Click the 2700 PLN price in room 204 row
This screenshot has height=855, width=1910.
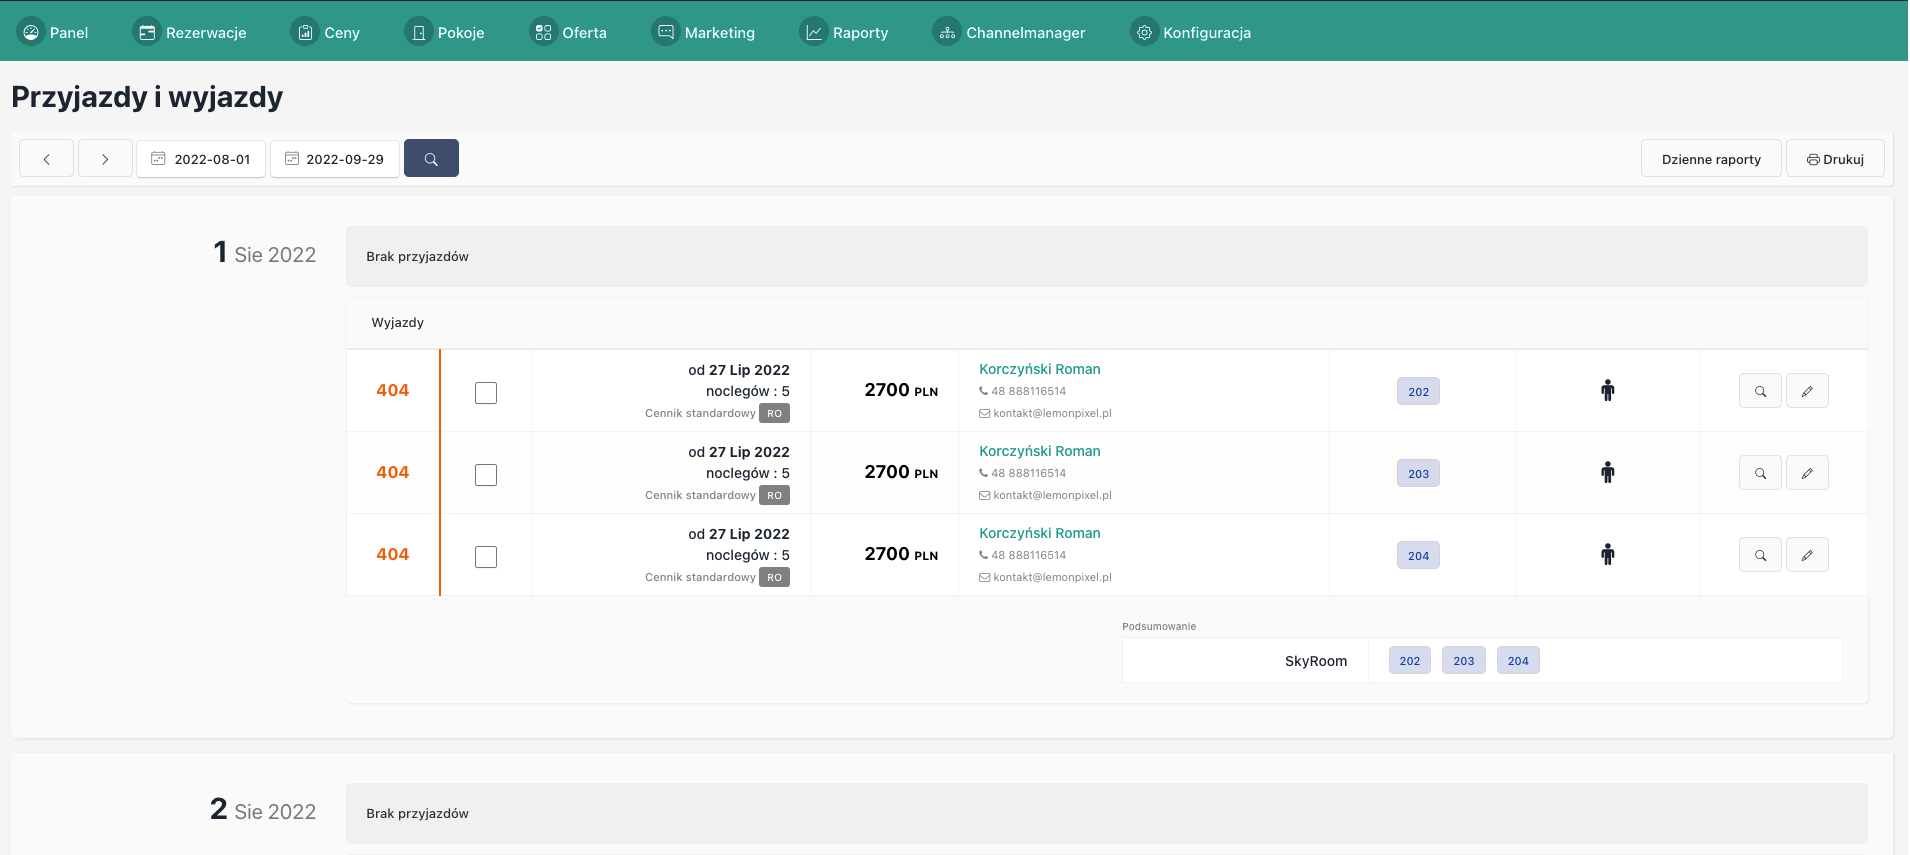901,554
